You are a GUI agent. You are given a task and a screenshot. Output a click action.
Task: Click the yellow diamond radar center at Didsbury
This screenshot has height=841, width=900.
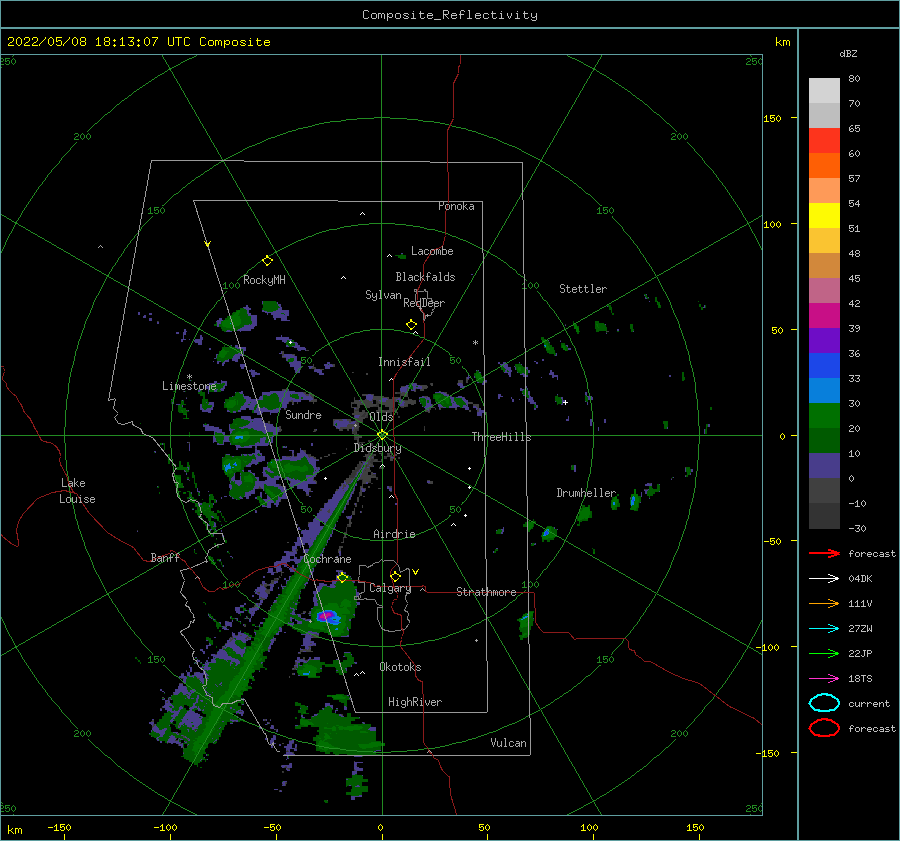(x=382, y=435)
